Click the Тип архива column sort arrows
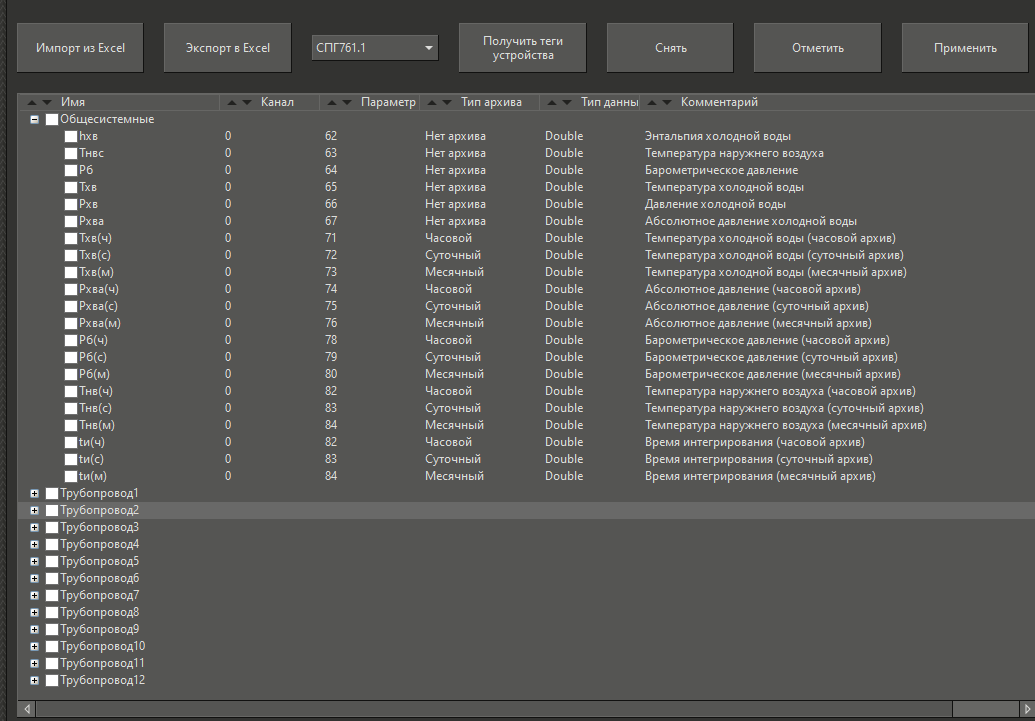 (440, 102)
